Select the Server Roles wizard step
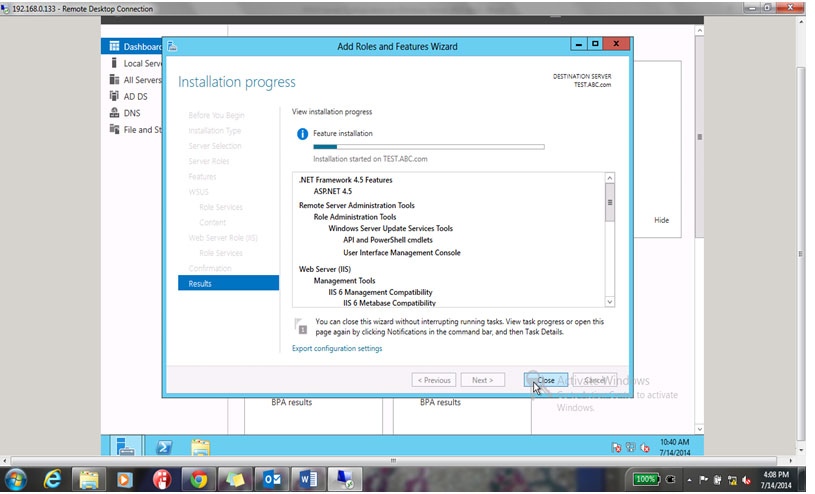The height and width of the screenshot is (494, 815). [208, 161]
